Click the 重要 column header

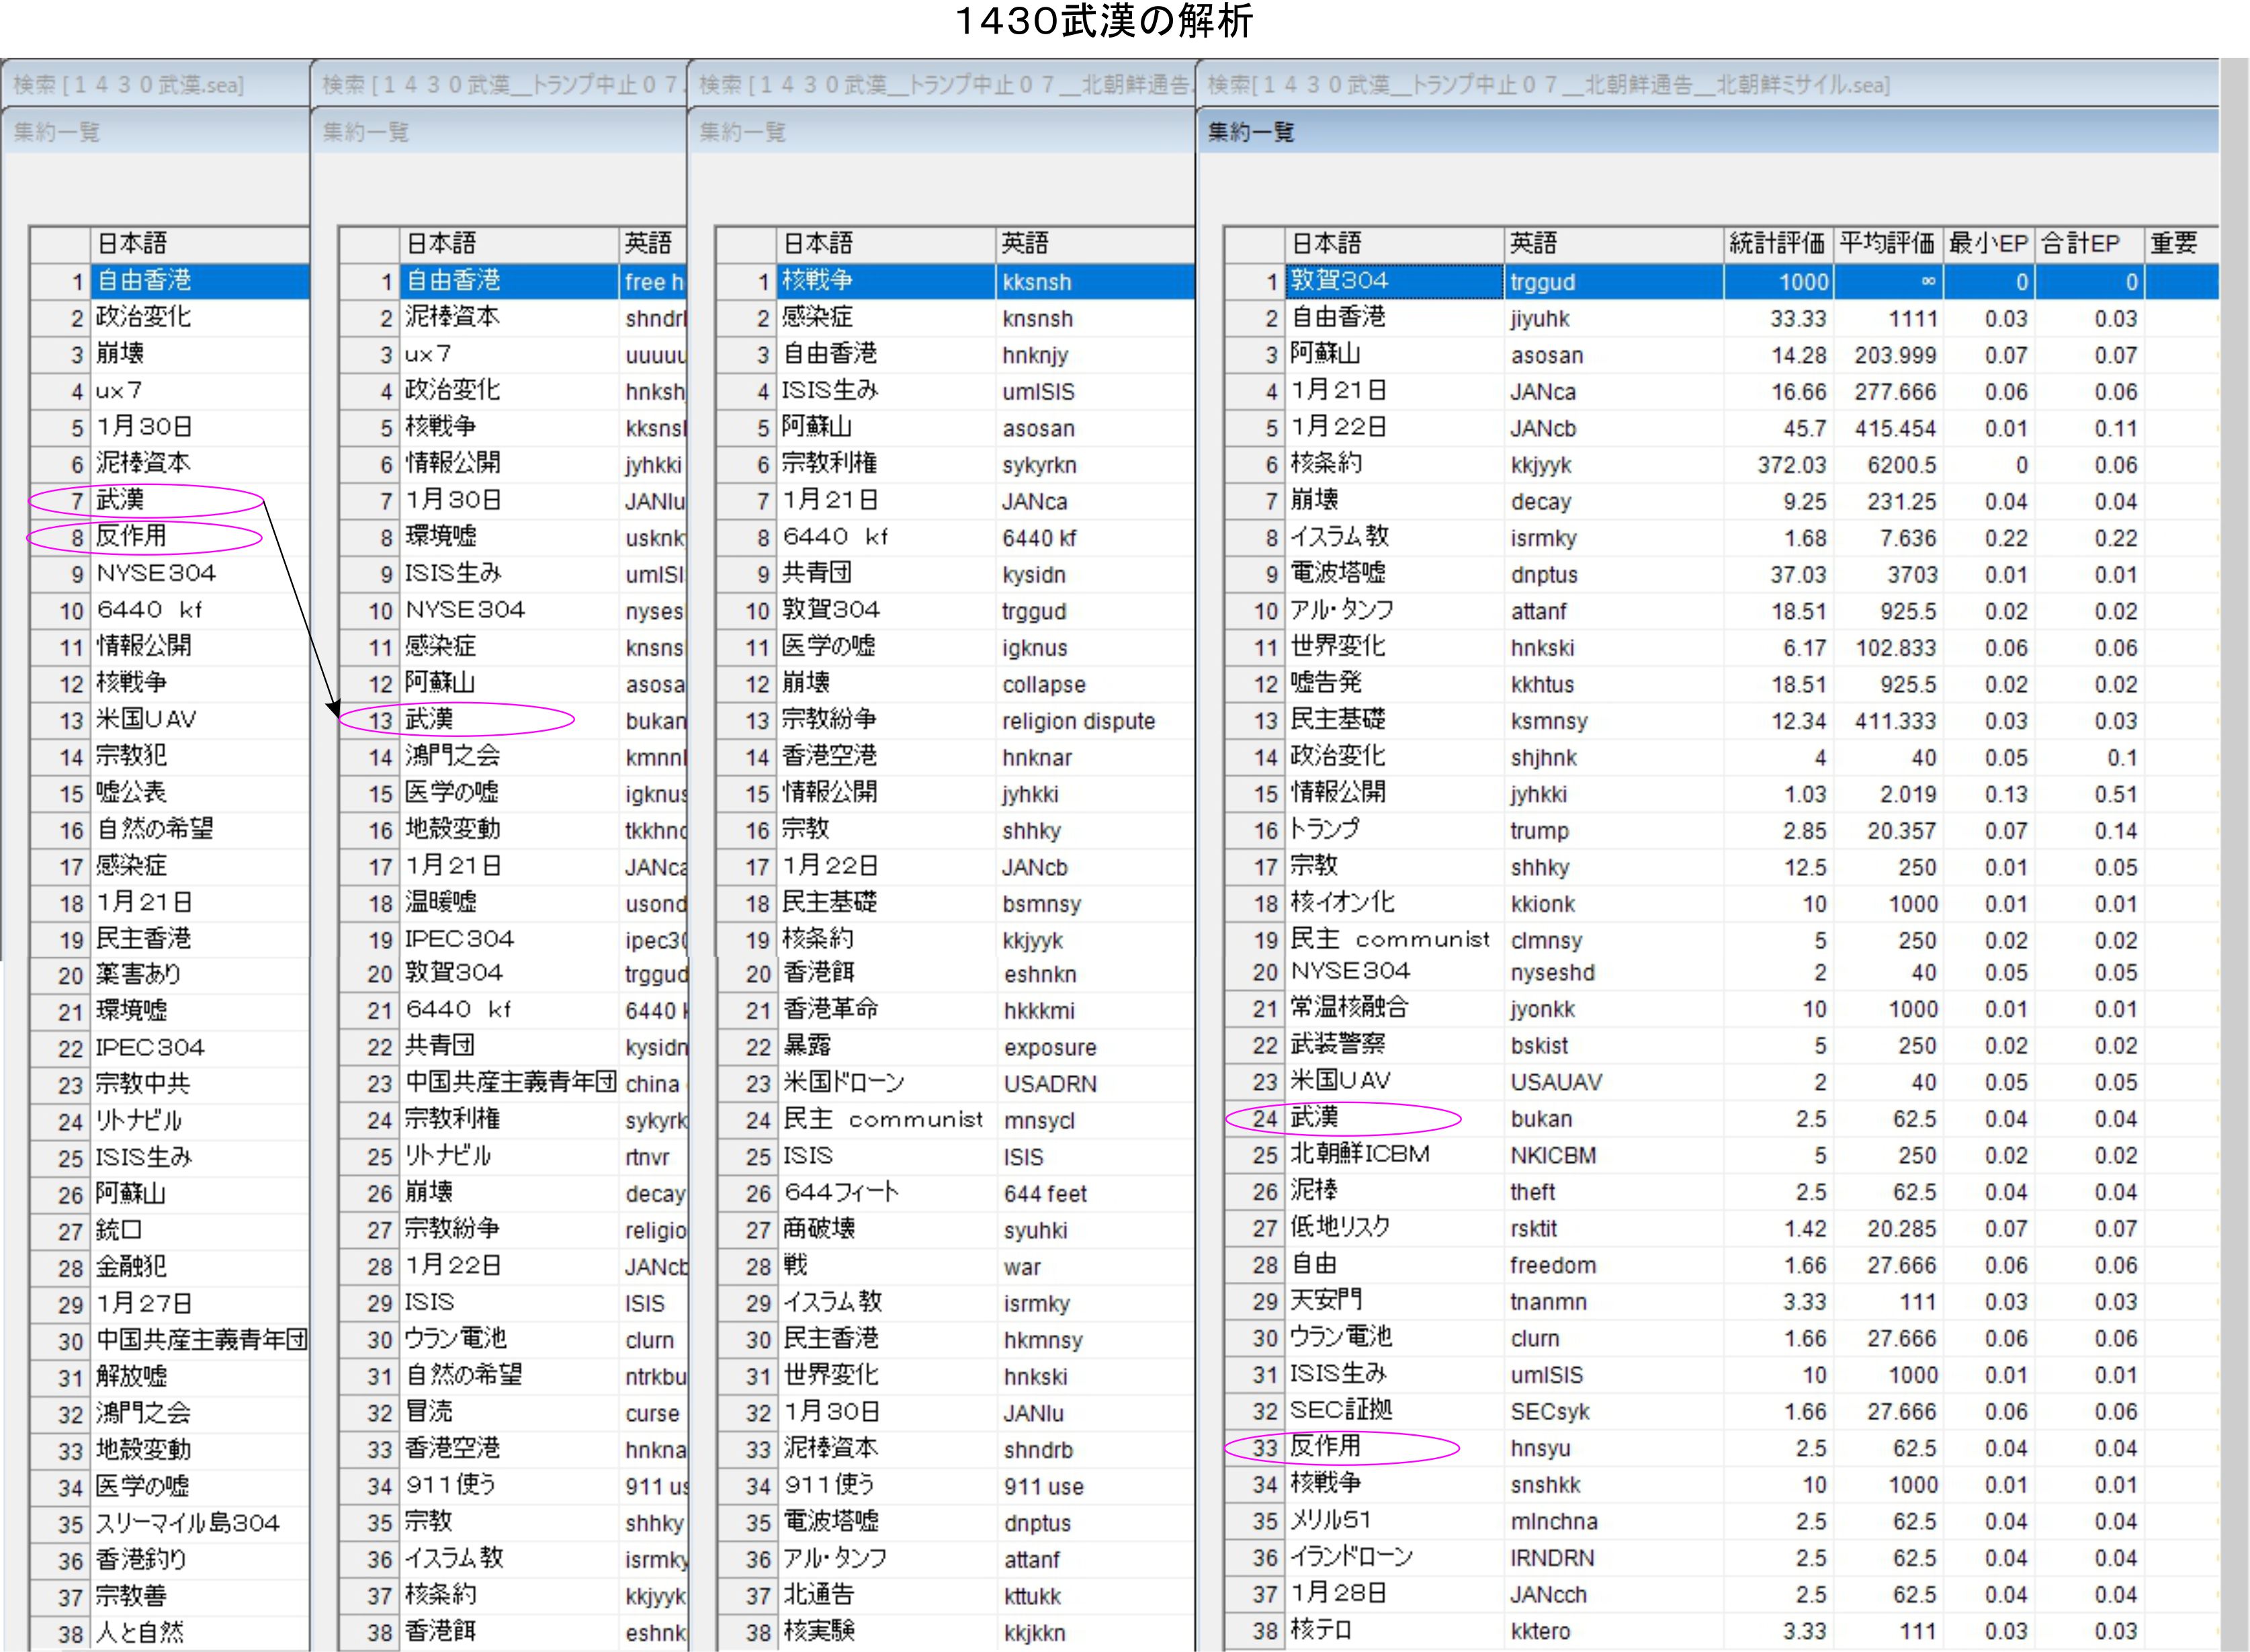click(x=2174, y=243)
